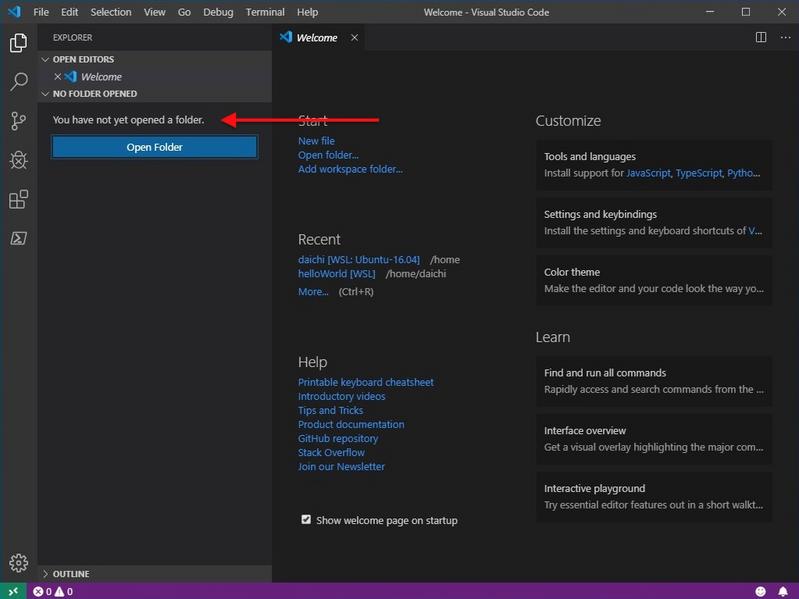The image size is (799, 599).
Task: Click the New file link
Action: [316, 141]
